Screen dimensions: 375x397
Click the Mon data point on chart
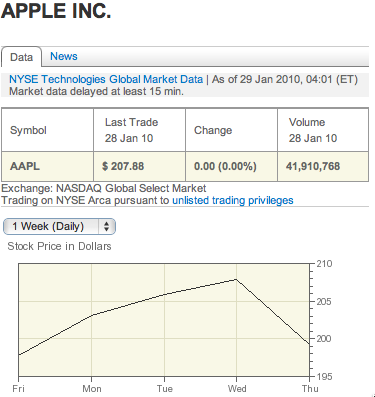pos(91,315)
